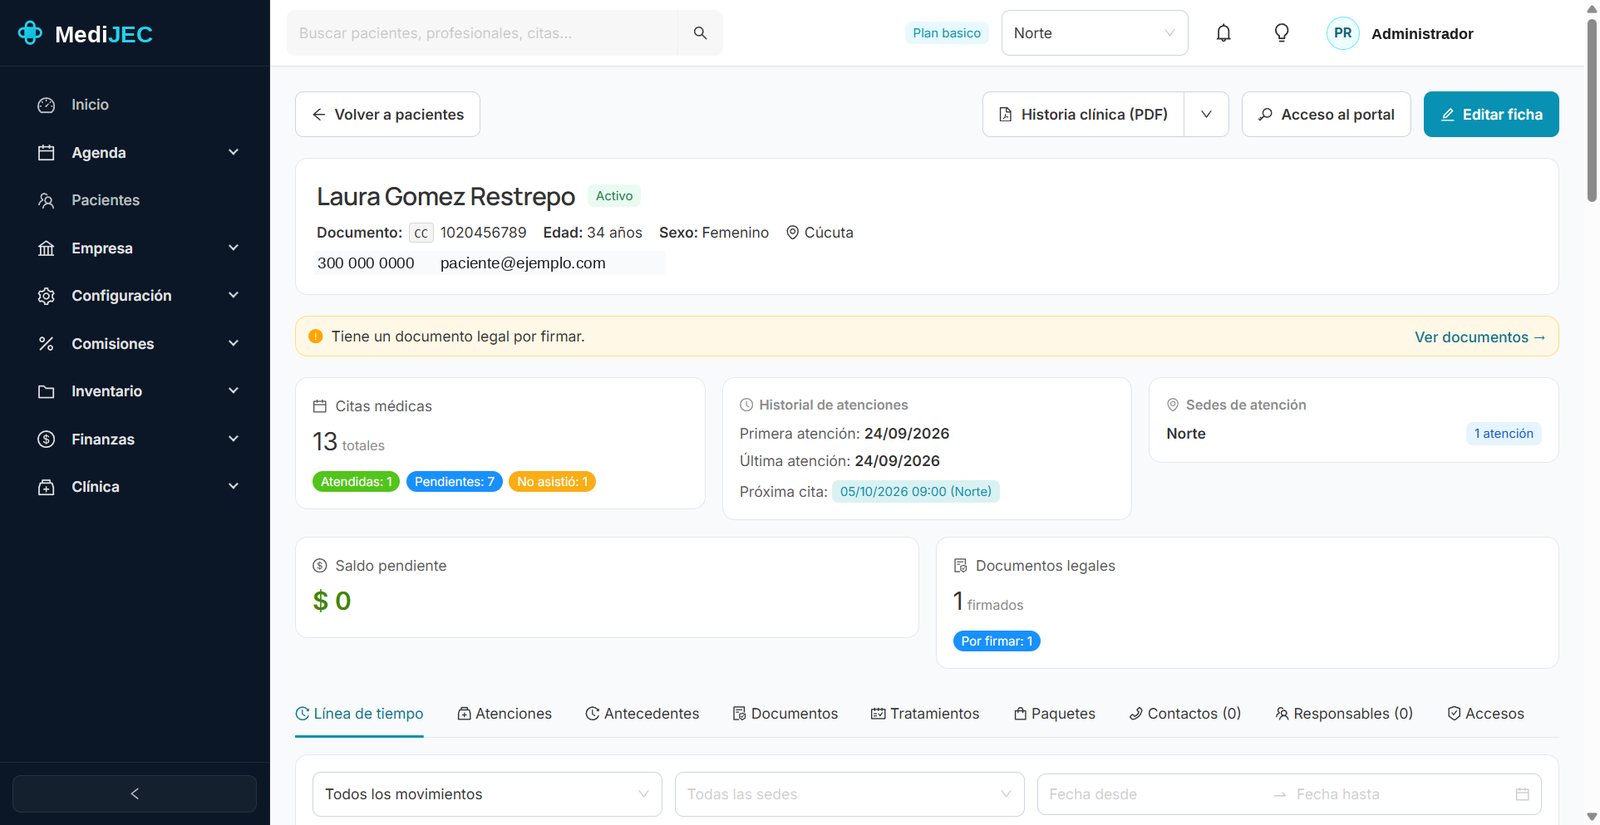The width and height of the screenshot is (1600, 825).
Task: Click the MediJEC logo icon
Action: click(30, 33)
